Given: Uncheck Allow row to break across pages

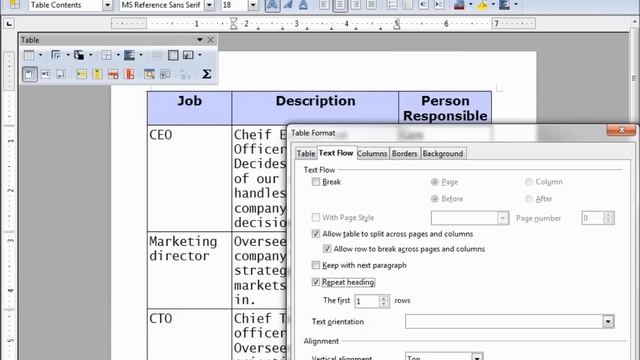Looking at the screenshot, I should pos(327,249).
